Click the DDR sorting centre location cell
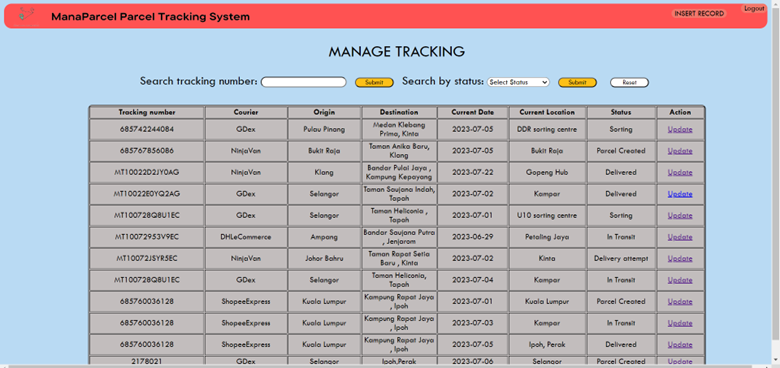The image size is (780, 368). [x=547, y=129]
